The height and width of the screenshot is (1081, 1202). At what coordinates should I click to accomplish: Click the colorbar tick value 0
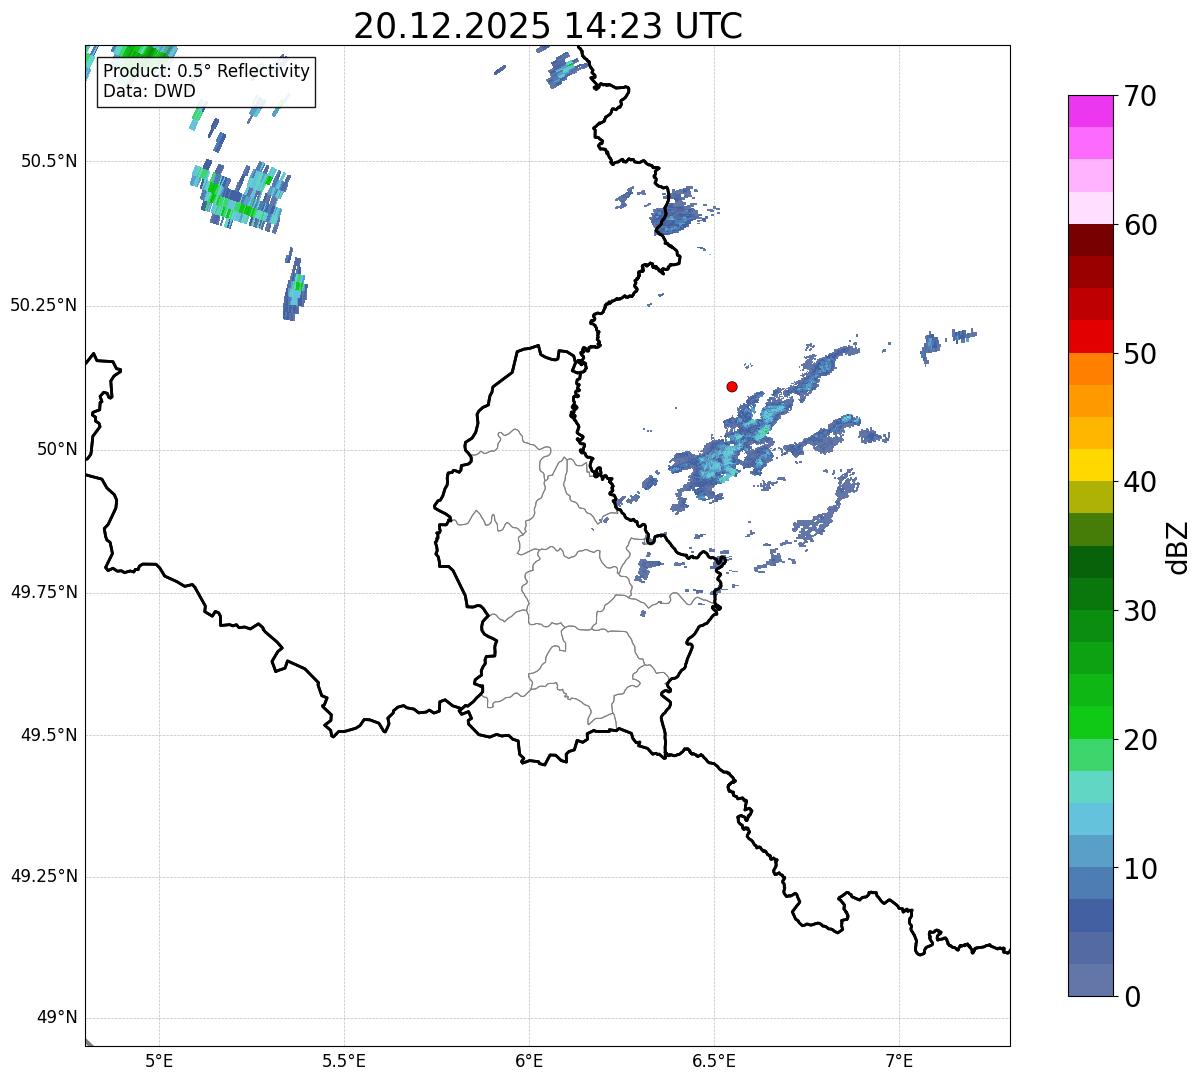click(x=1131, y=997)
